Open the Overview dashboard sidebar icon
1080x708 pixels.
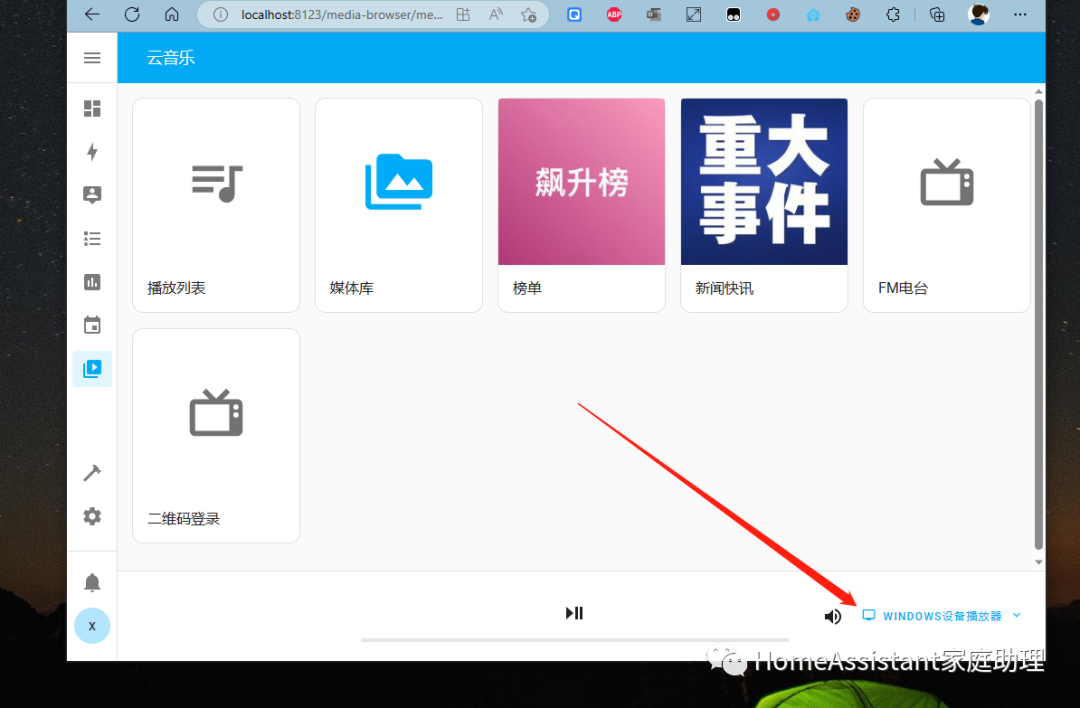pyautogui.click(x=92, y=108)
